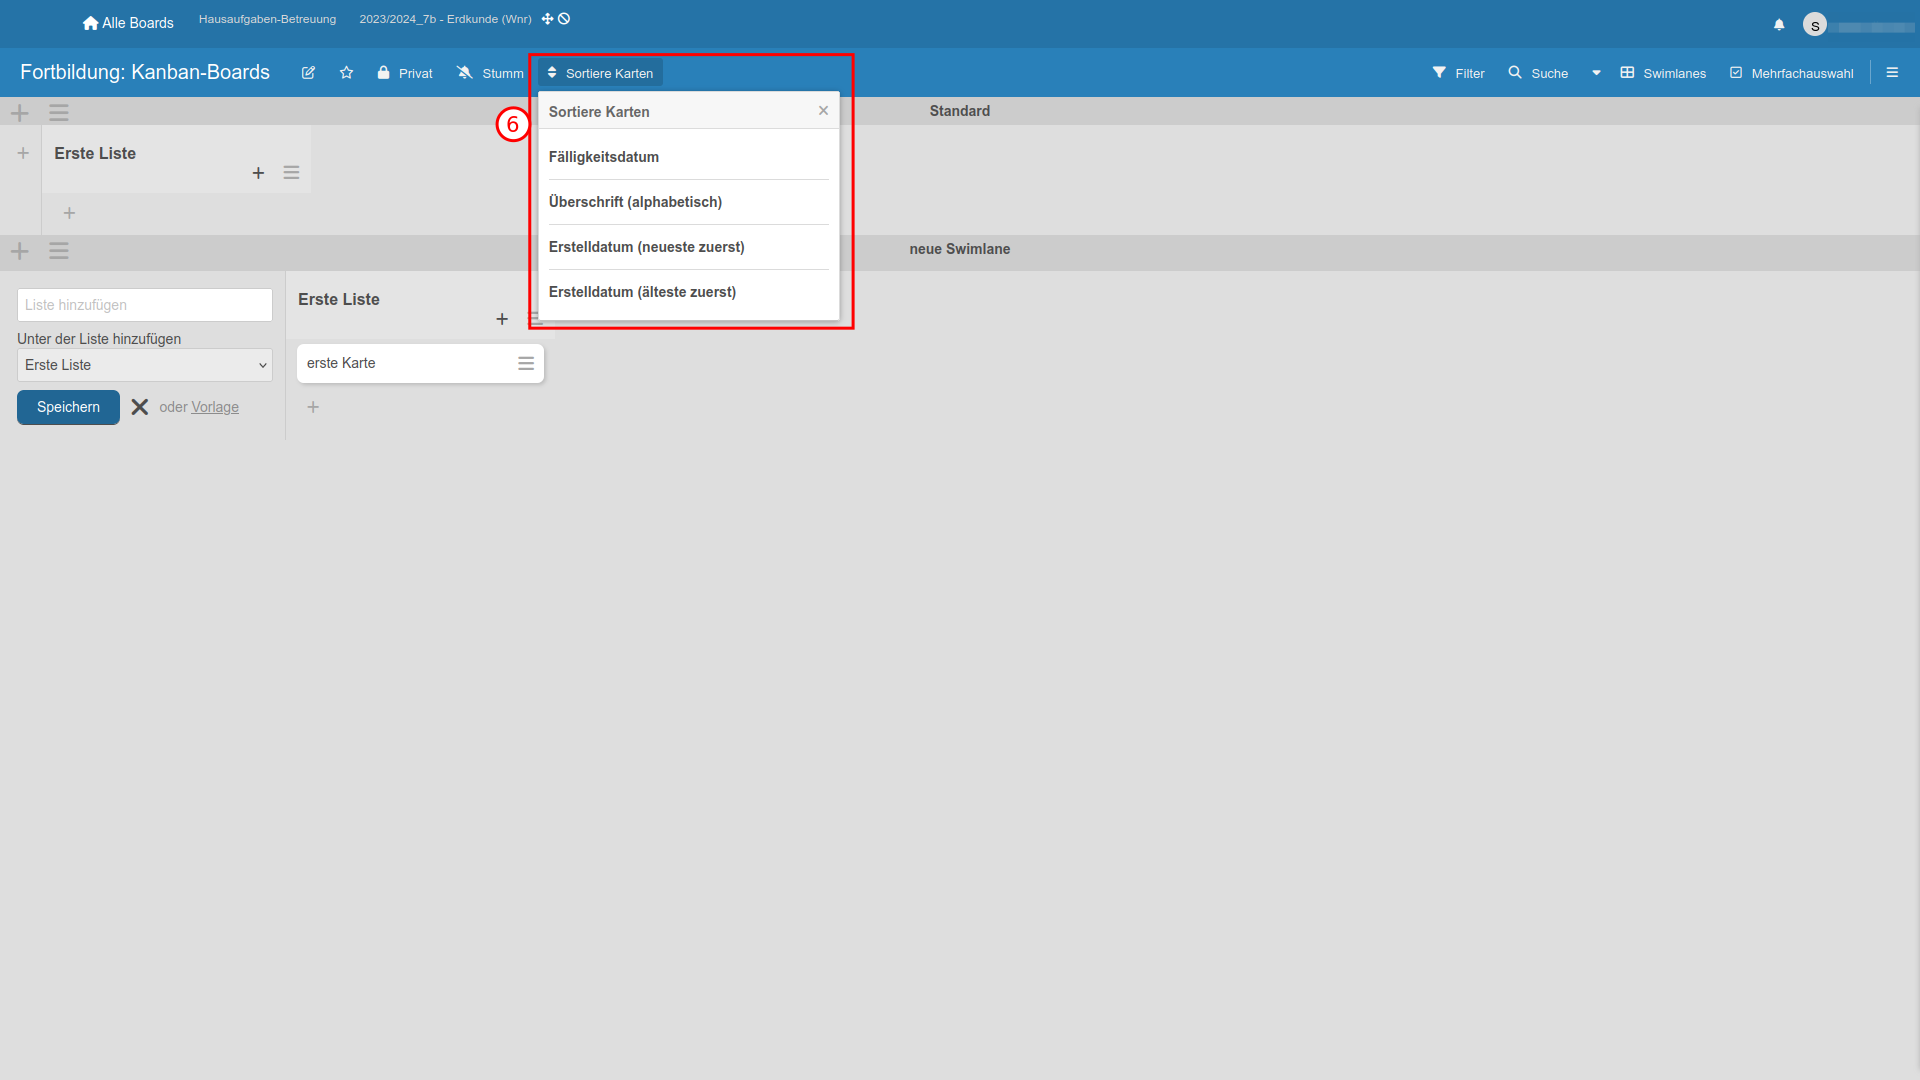Sort cards by Überschrift (alphabetisch)

point(689,202)
